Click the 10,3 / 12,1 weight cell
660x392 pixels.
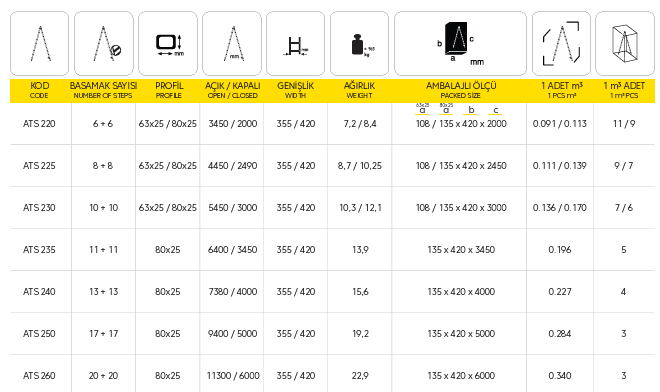360,208
